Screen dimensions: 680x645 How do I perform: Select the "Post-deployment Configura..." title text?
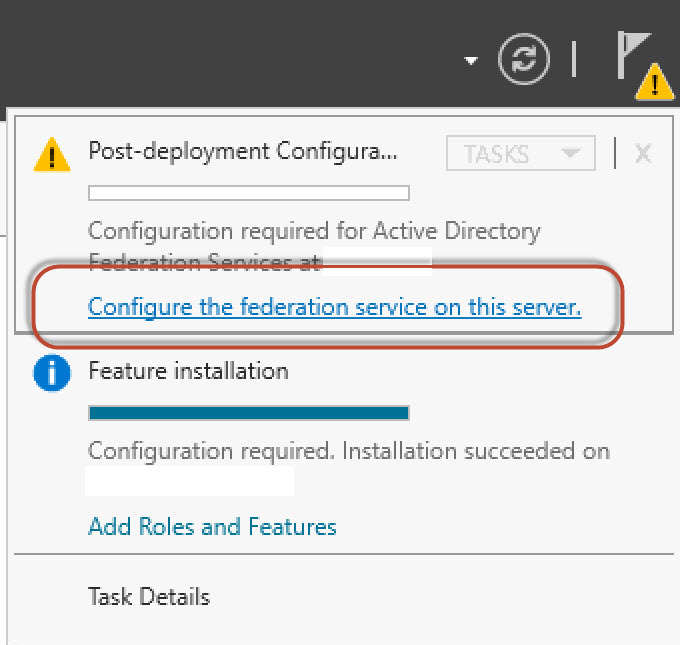tap(243, 152)
